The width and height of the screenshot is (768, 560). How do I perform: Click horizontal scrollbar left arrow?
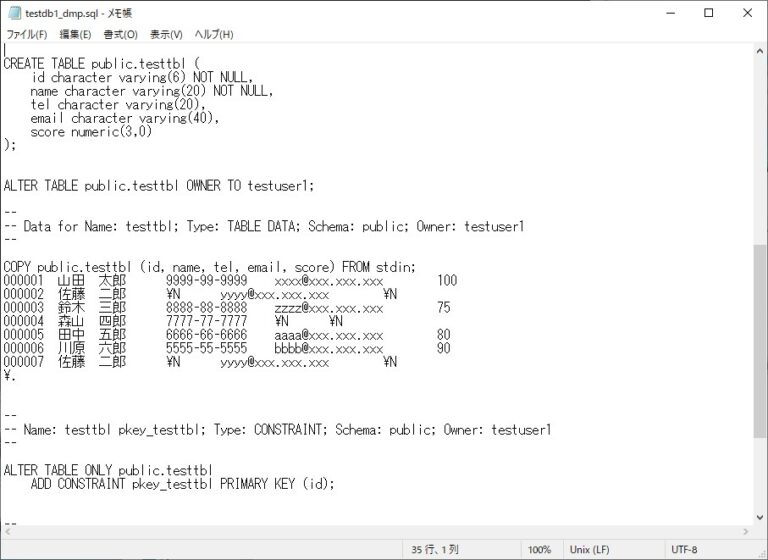[x=7, y=532]
